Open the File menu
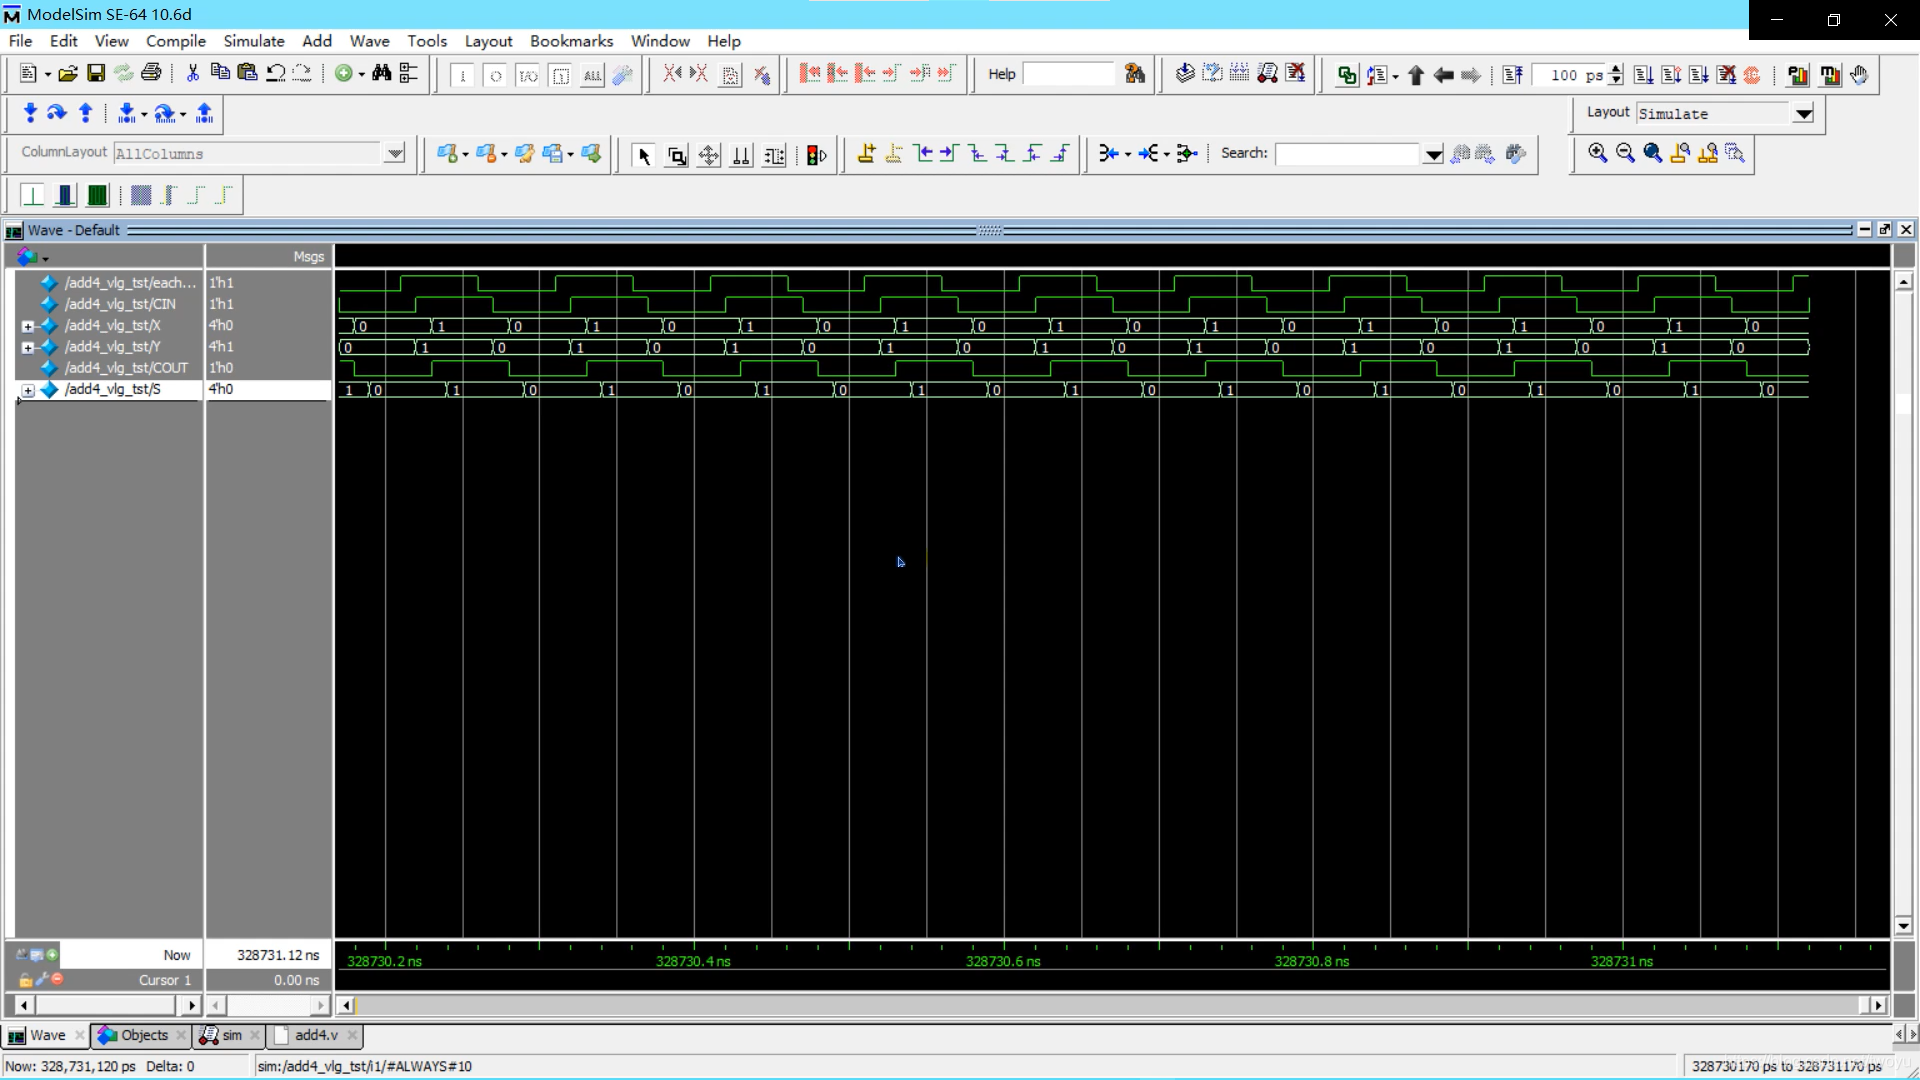This screenshot has width=1920, height=1080. (x=20, y=41)
